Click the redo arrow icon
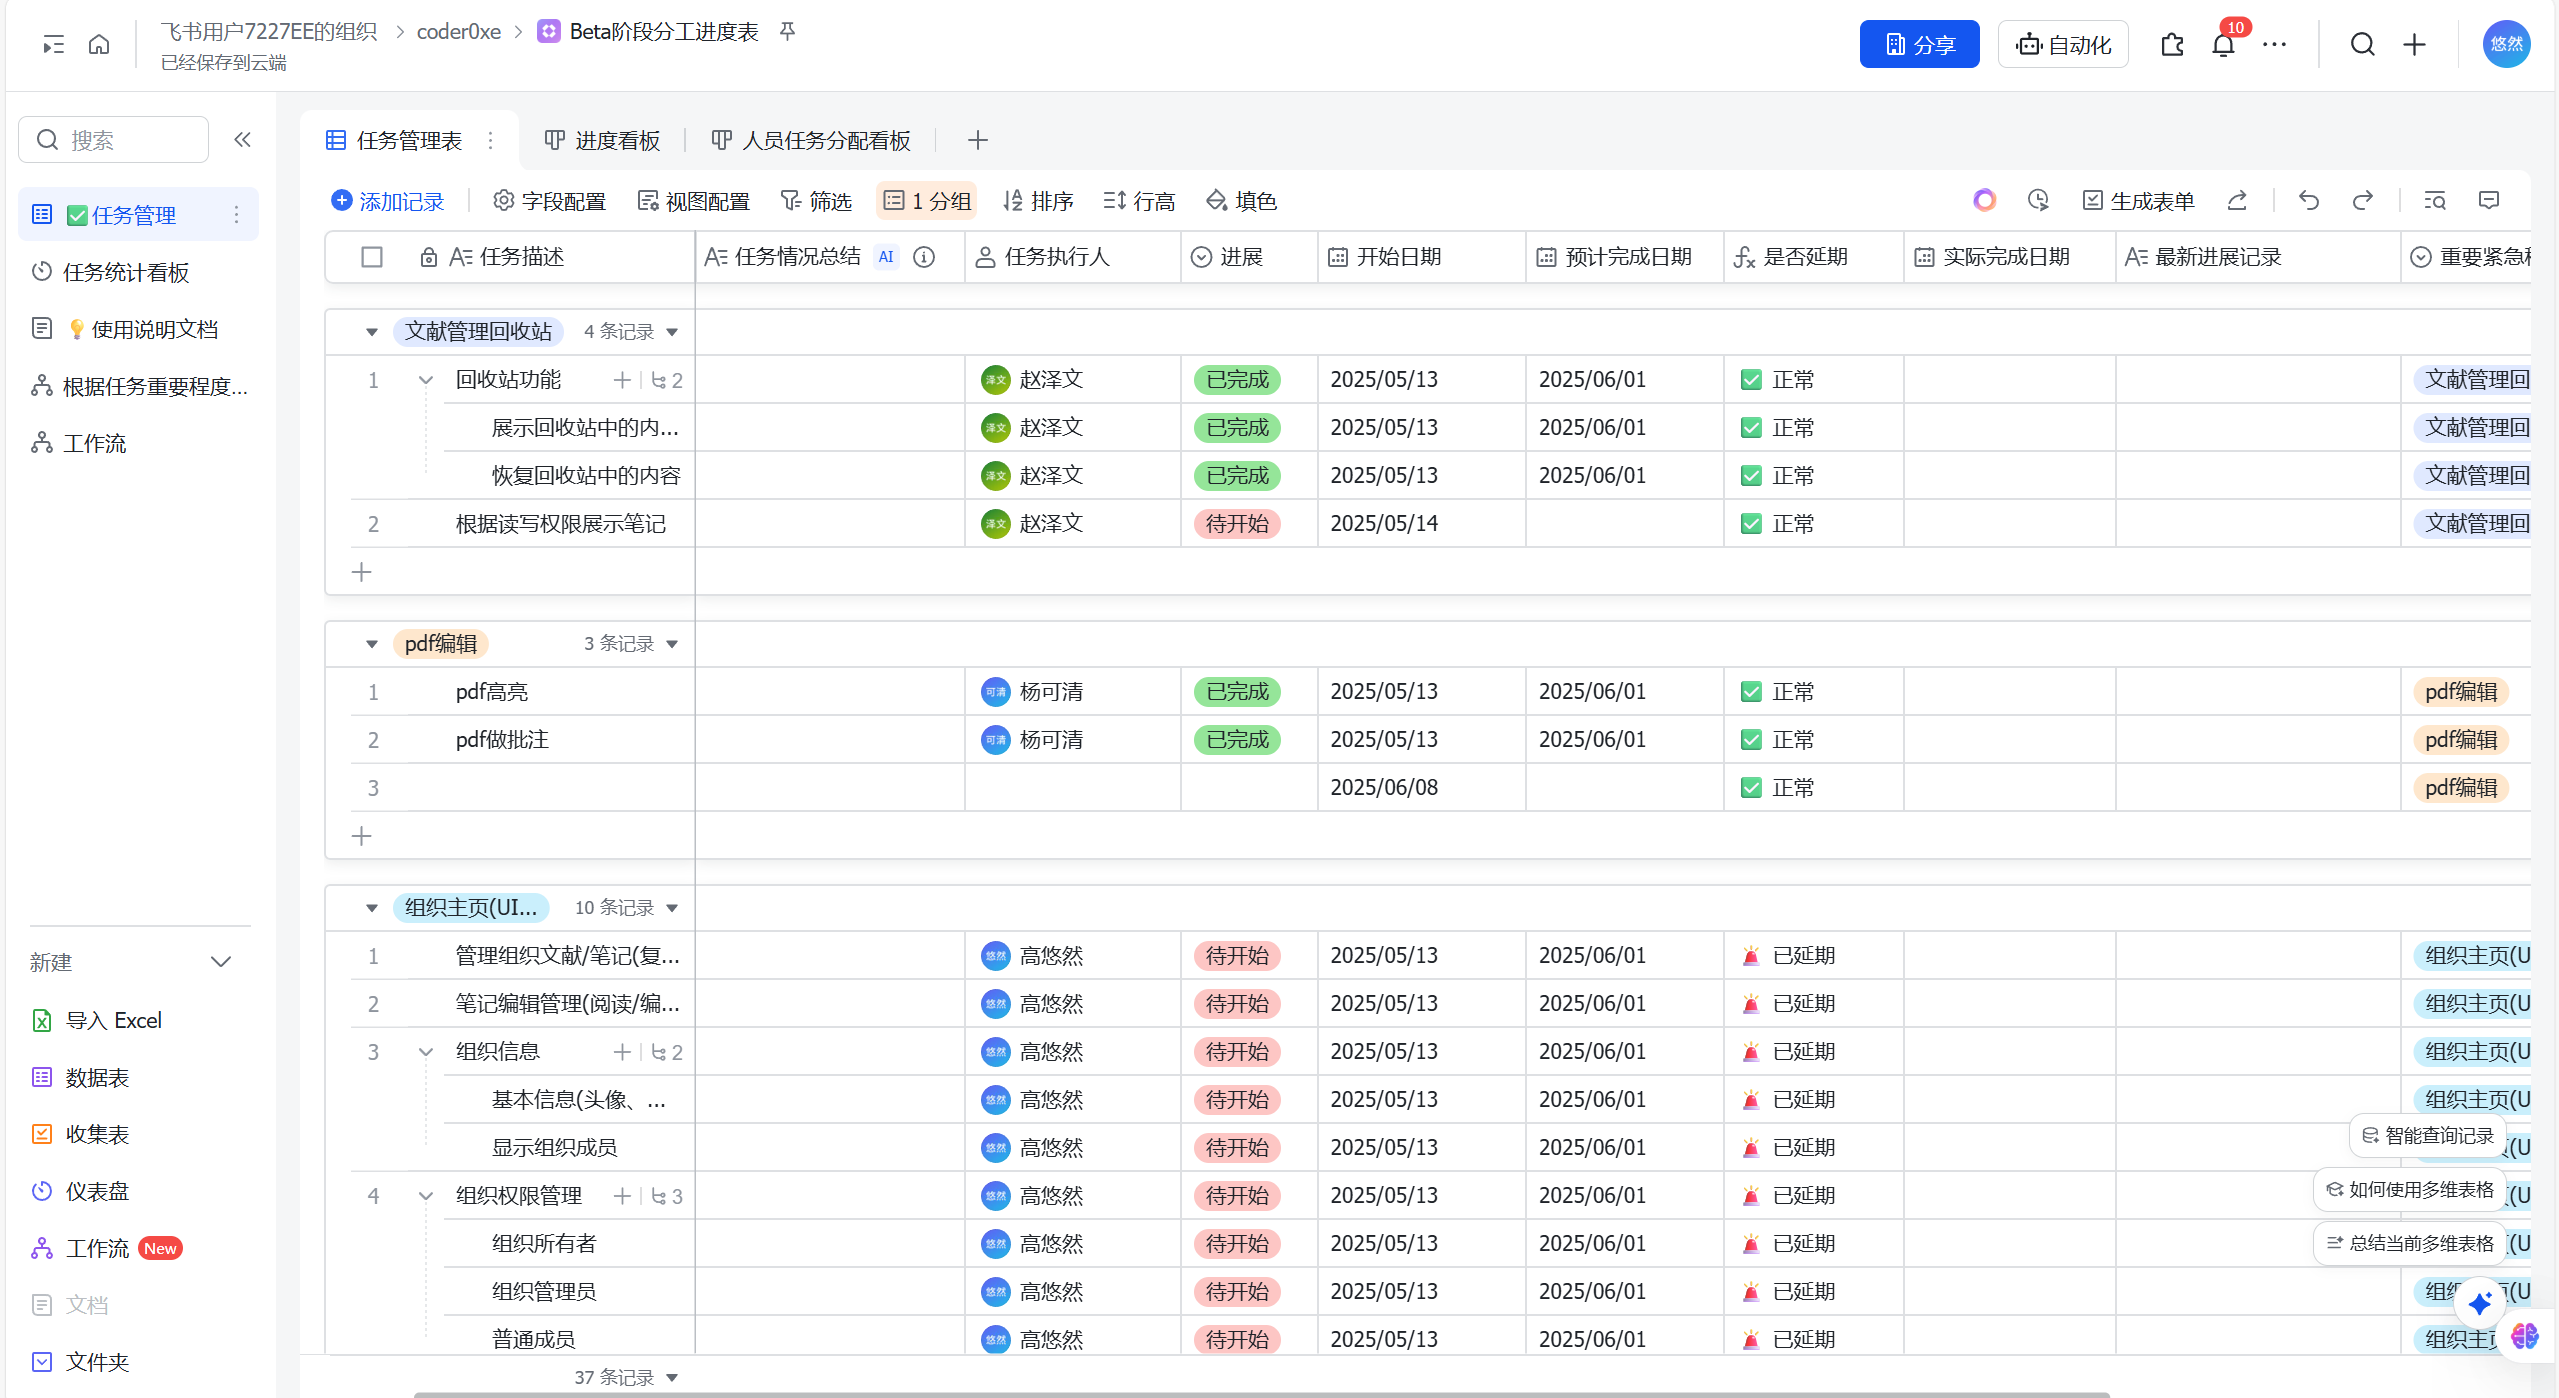This screenshot has height=1398, width=2559. (x=2362, y=201)
